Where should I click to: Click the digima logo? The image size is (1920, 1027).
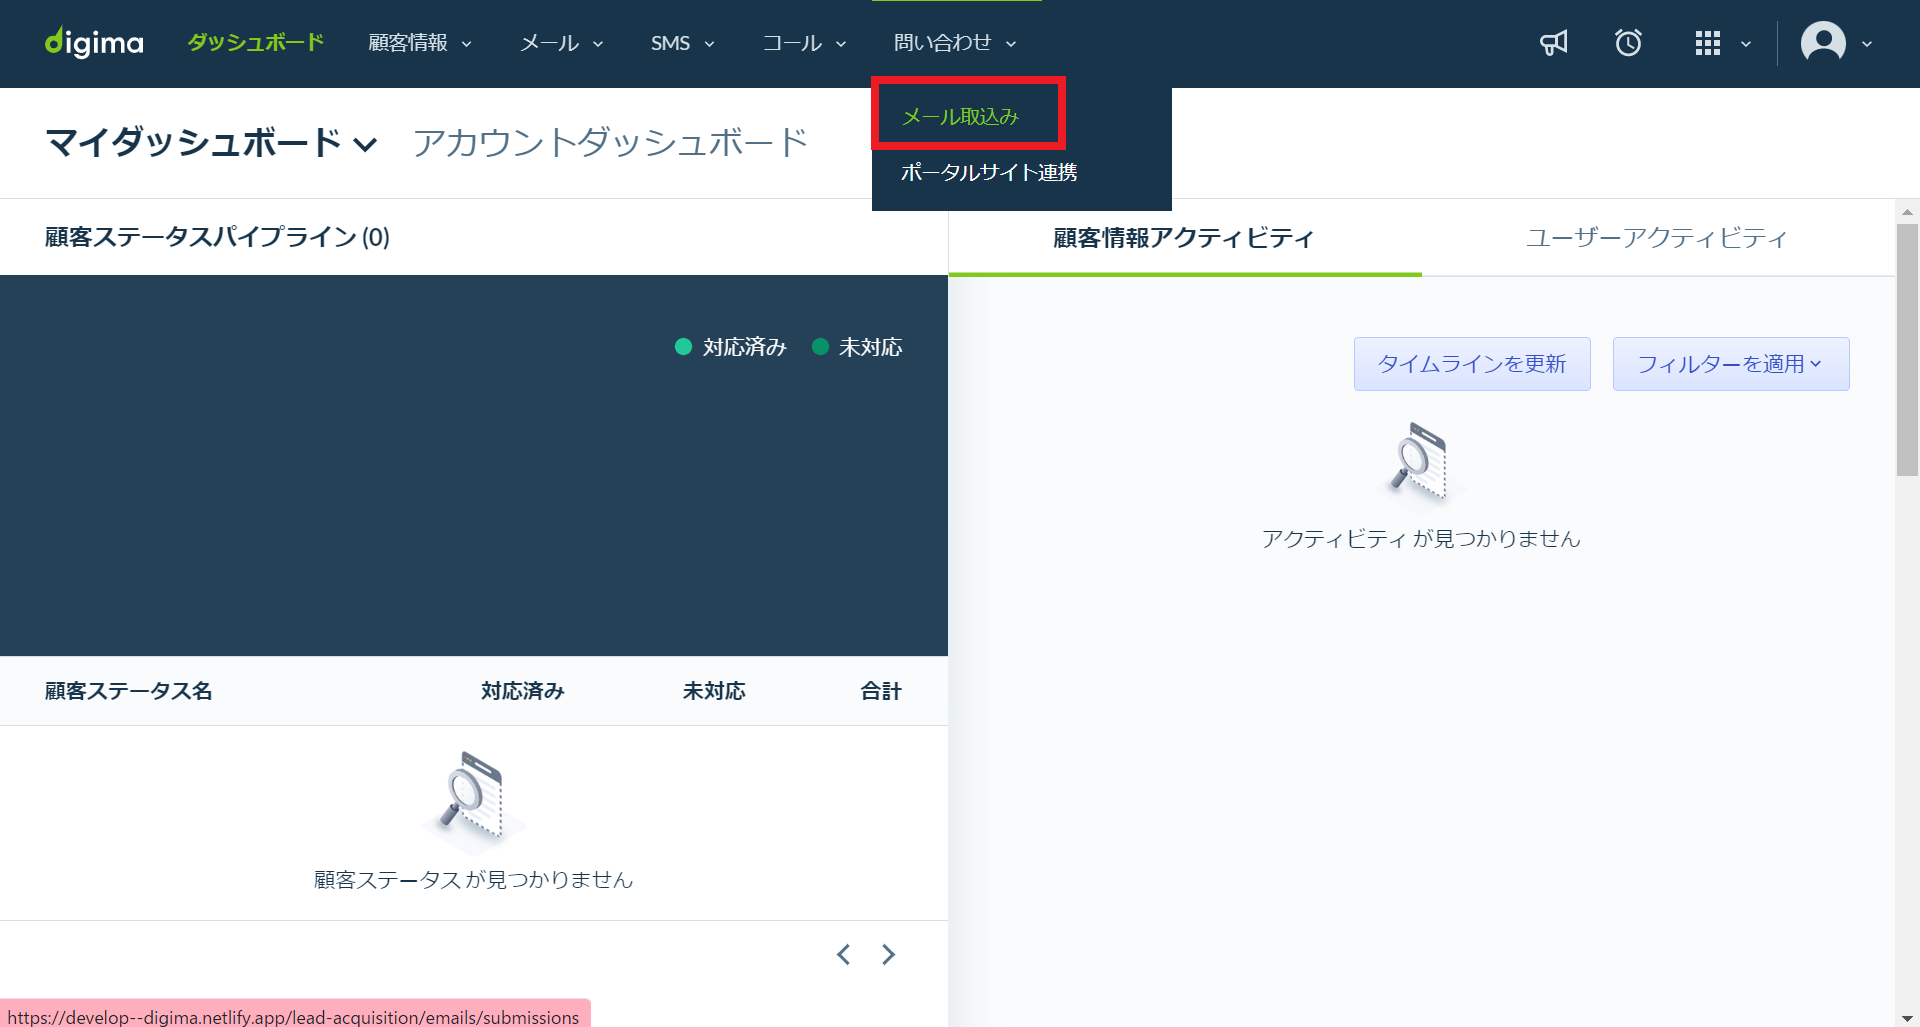94,43
